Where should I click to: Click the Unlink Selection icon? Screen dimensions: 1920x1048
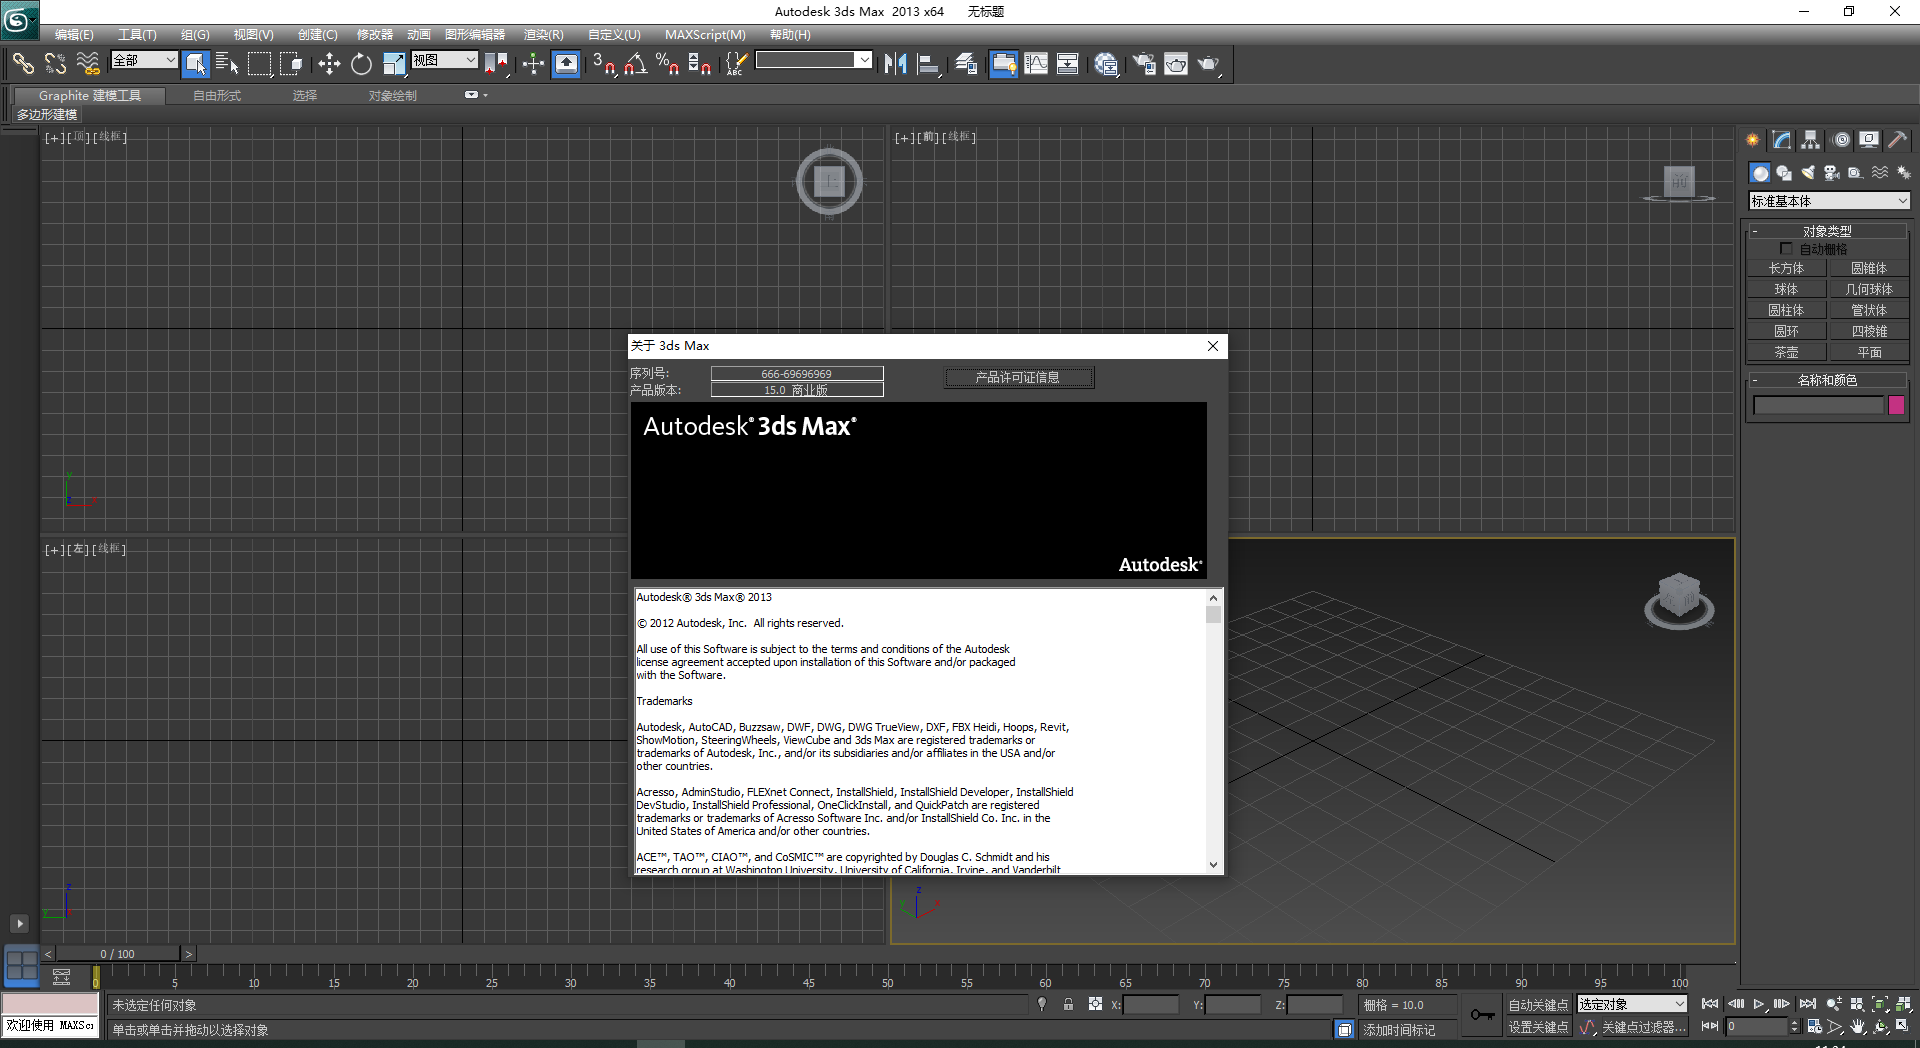[55, 64]
